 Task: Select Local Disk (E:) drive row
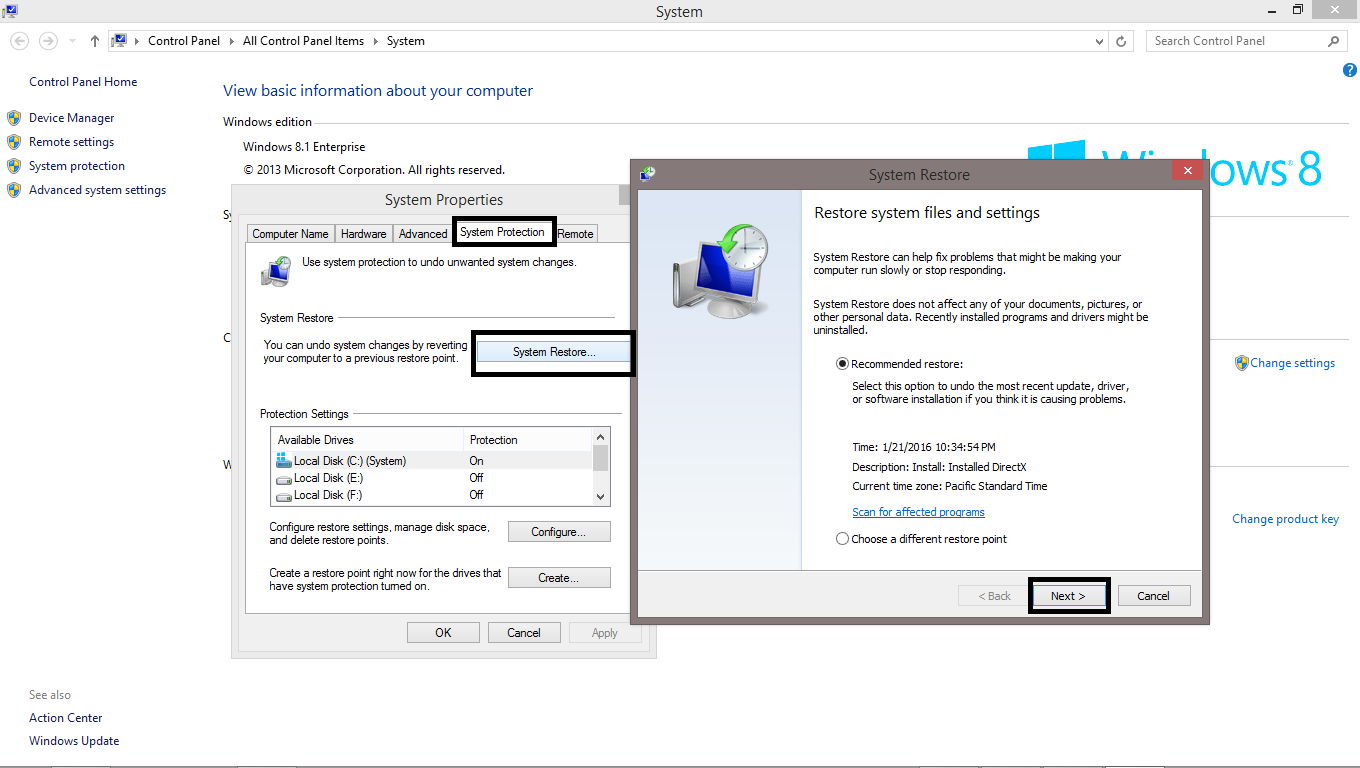pos(432,478)
